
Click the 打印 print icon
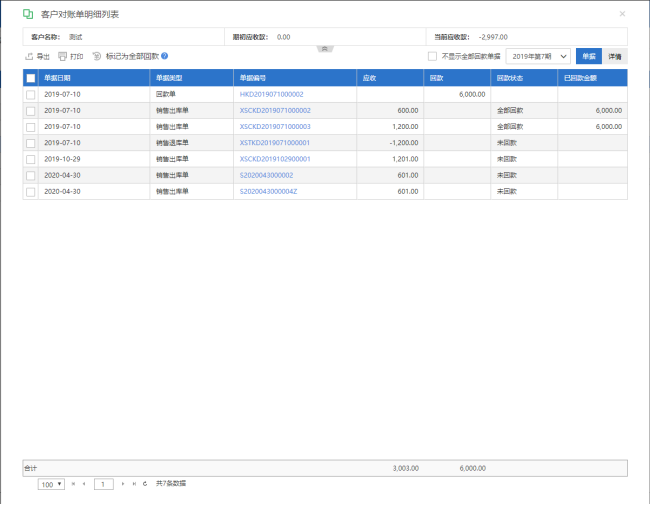(x=62, y=56)
